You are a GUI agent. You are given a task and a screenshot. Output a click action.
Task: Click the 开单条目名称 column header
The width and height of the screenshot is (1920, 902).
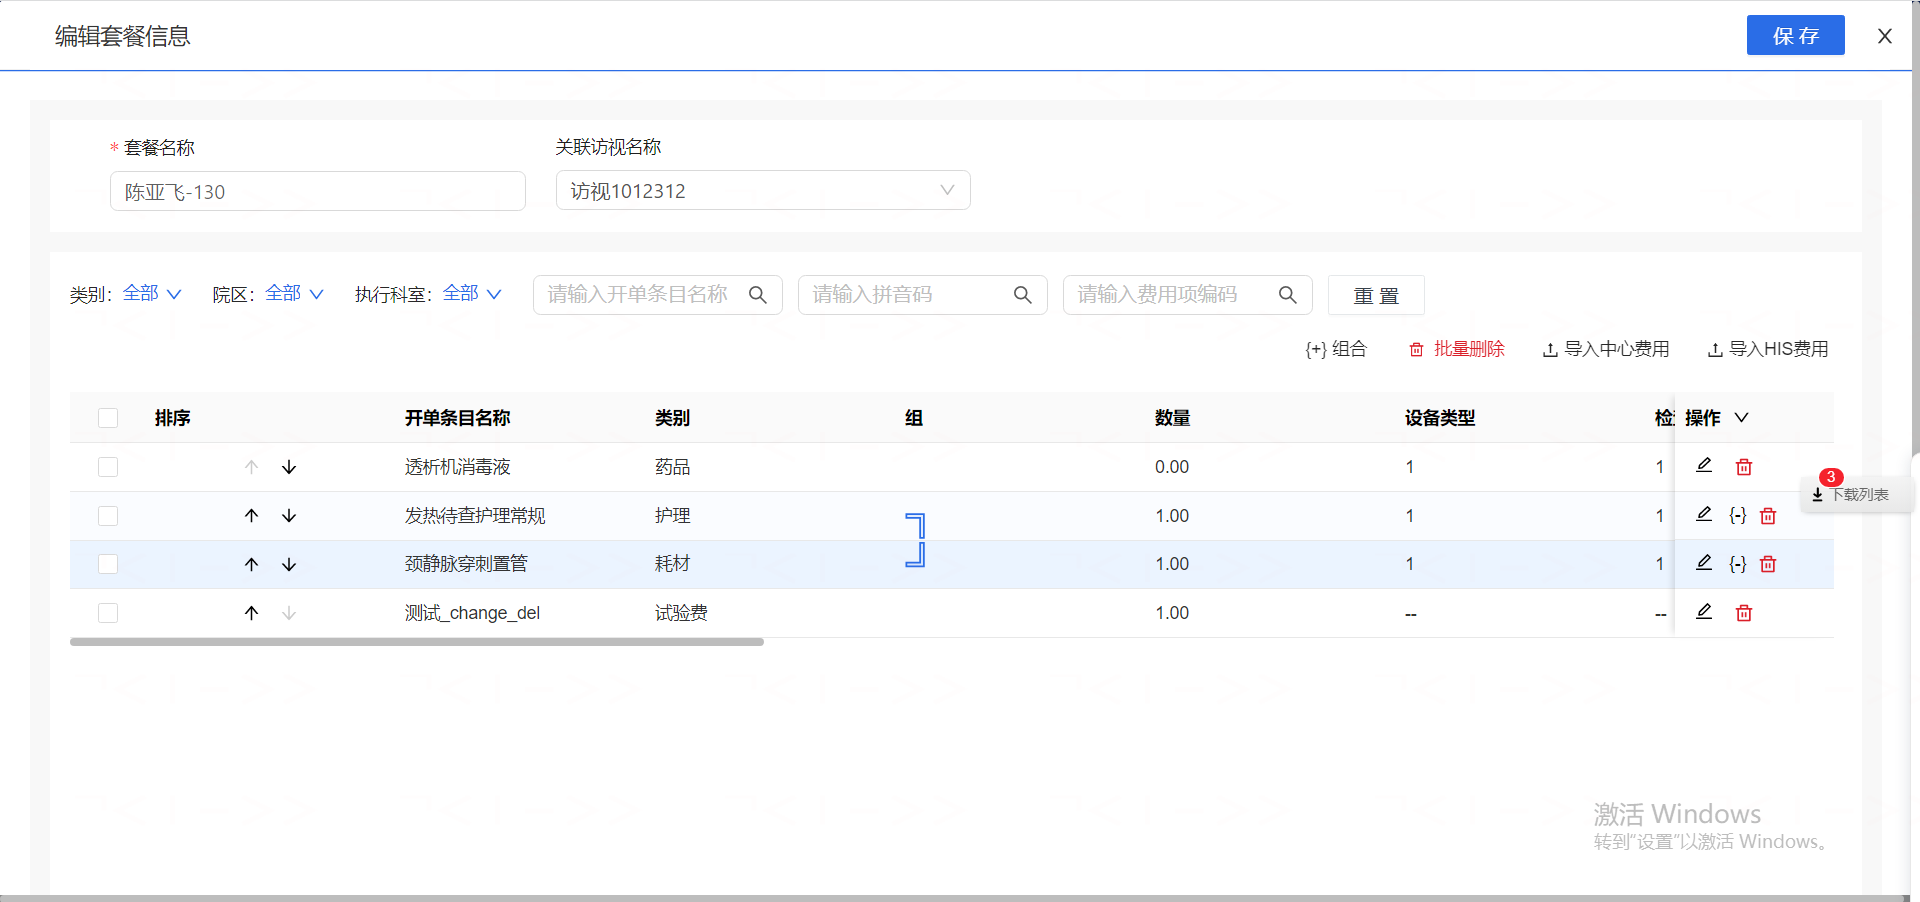point(458,418)
